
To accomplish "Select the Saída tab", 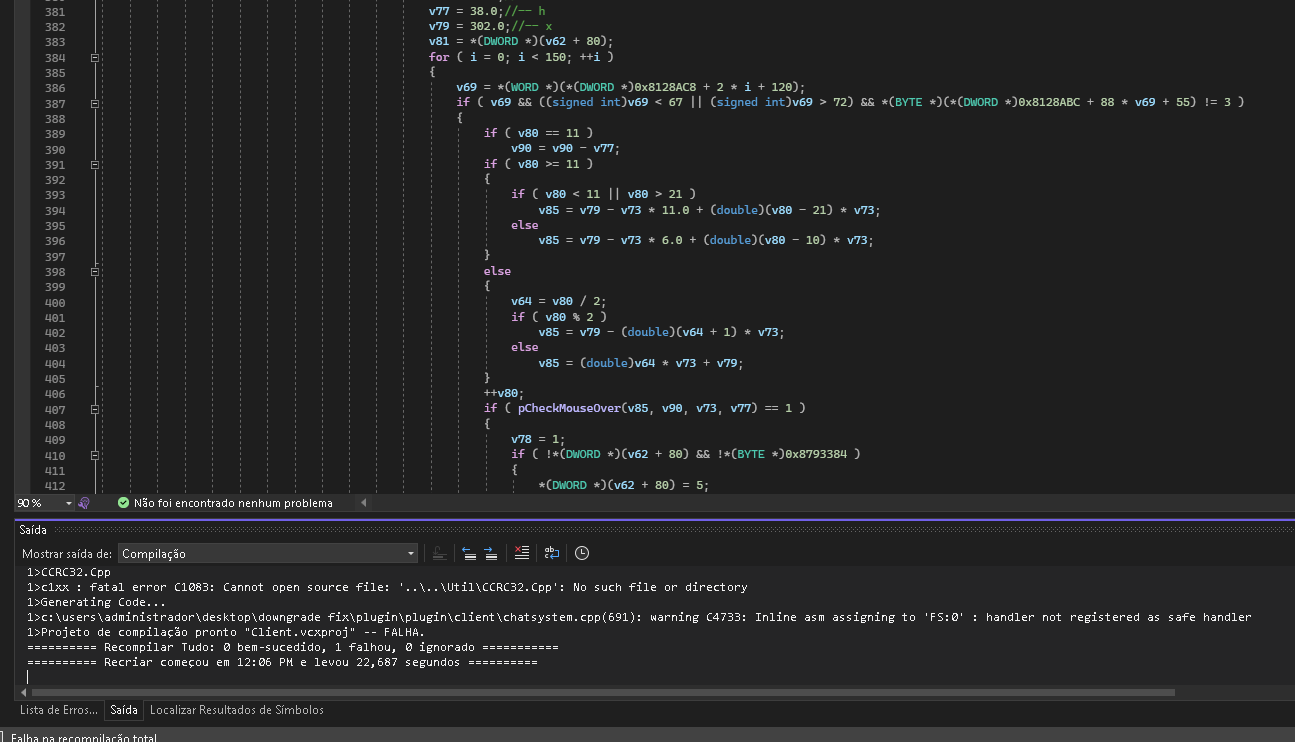I will click(x=124, y=710).
